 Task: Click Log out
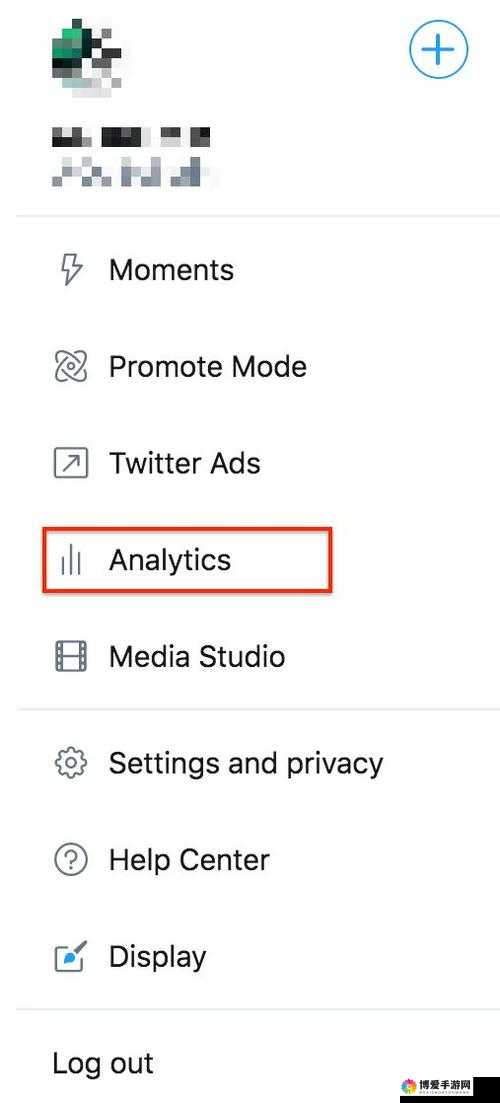(103, 1063)
